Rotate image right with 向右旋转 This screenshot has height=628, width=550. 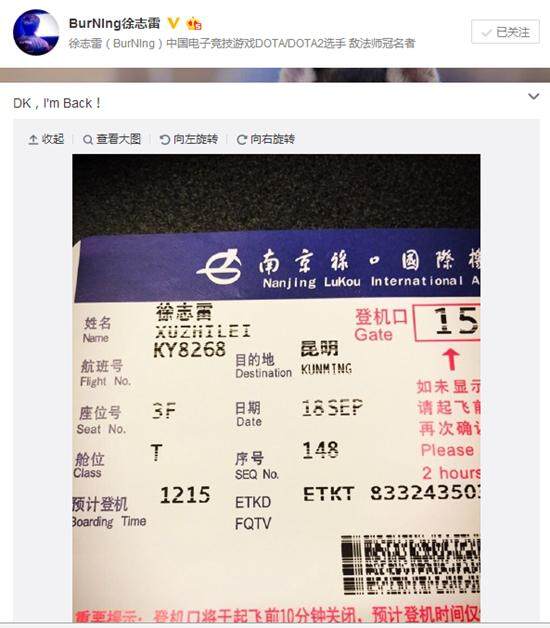click(266, 139)
